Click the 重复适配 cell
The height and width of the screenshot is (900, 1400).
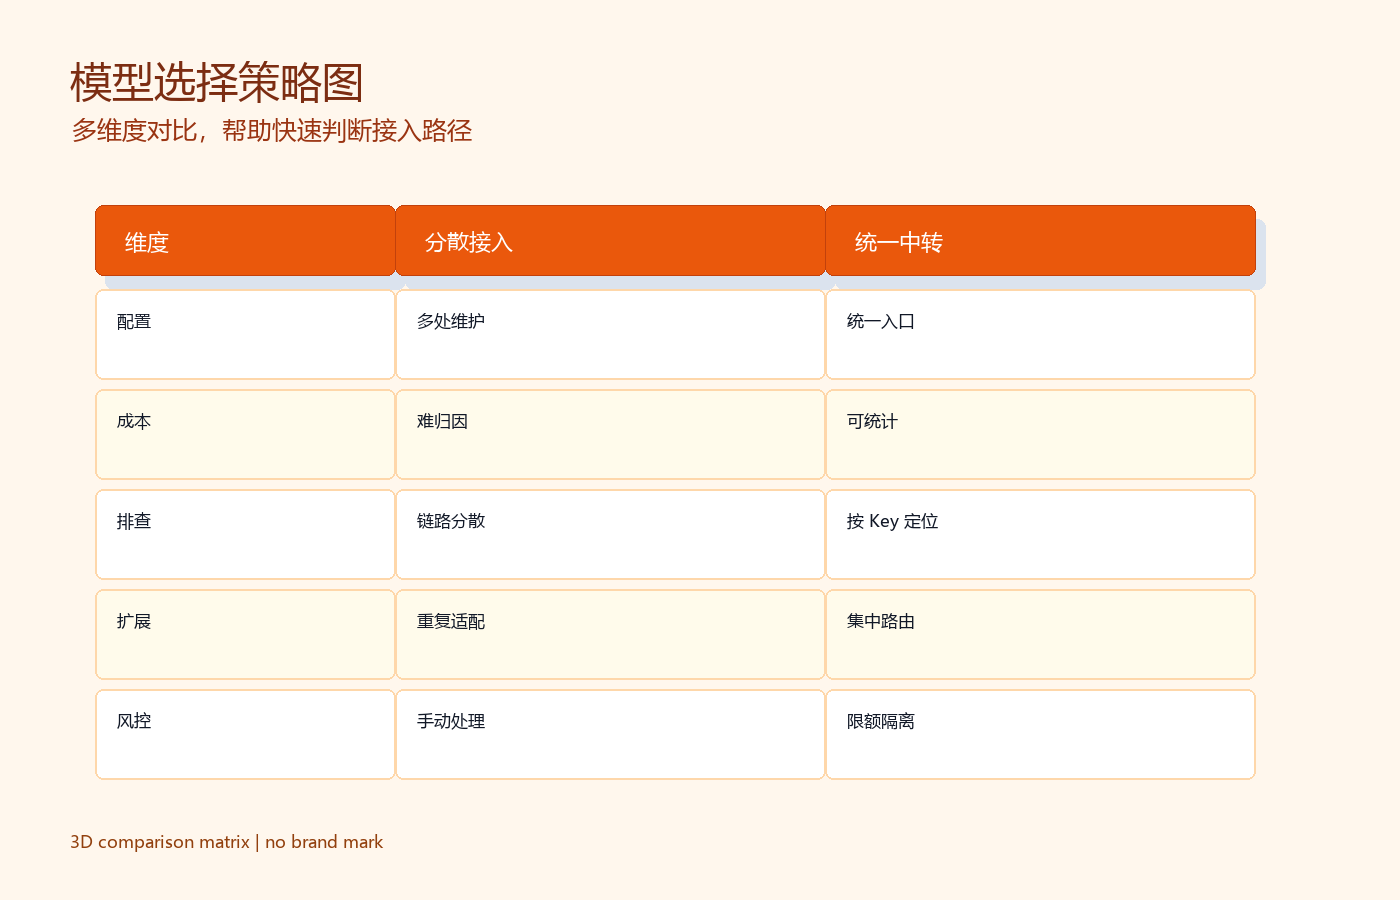pos(610,634)
